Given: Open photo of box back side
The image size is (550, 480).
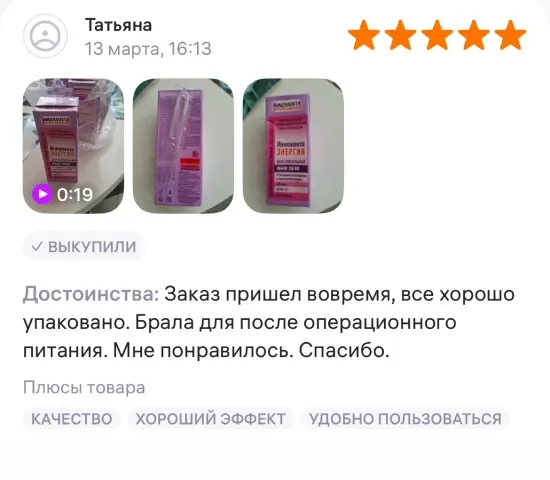Looking at the screenshot, I should tap(183, 146).
